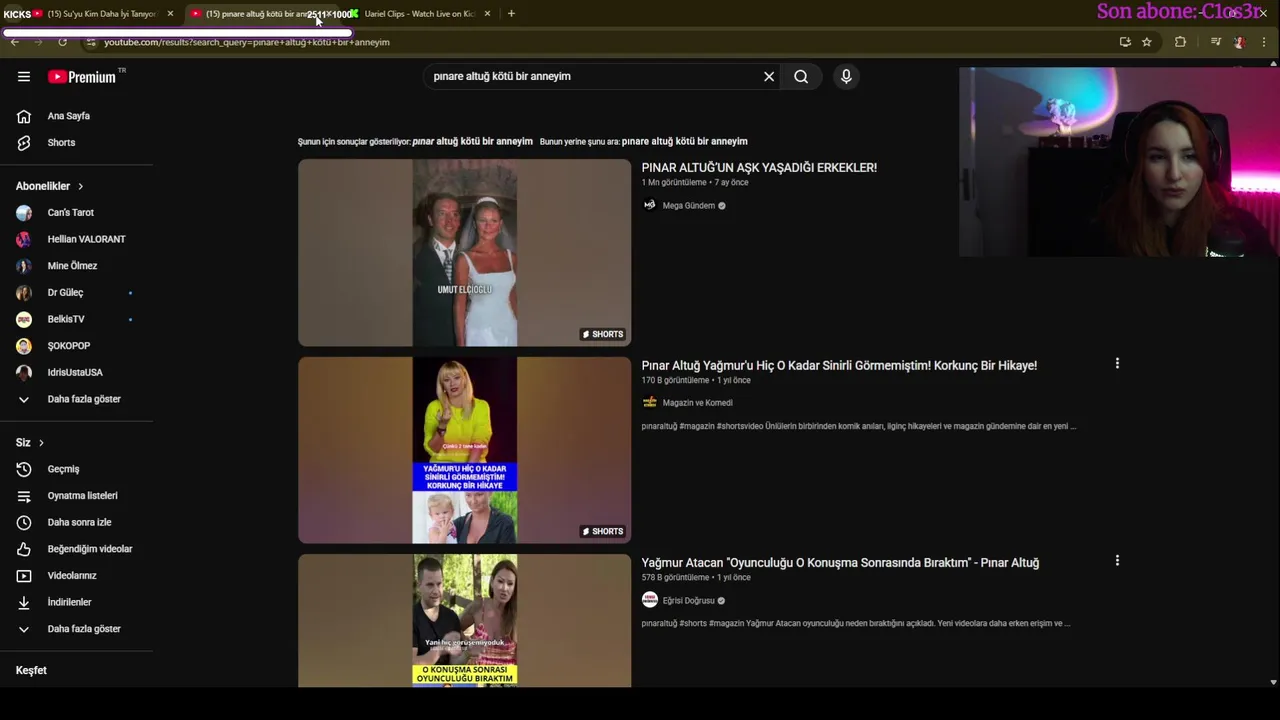This screenshot has height=720, width=1280.
Task: Click the browser address bar URL
Action: [x=247, y=42]
